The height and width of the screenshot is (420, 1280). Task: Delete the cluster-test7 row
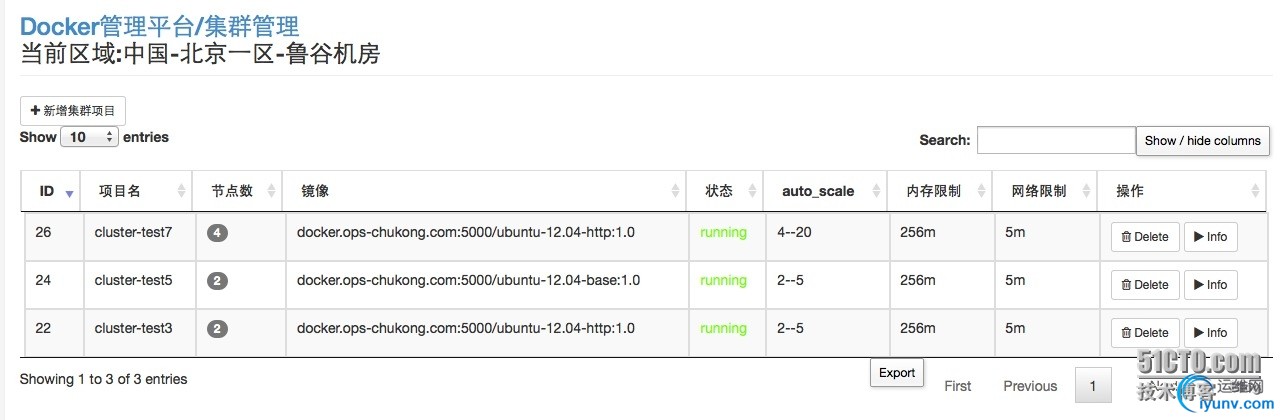(x=1145, y=237)
